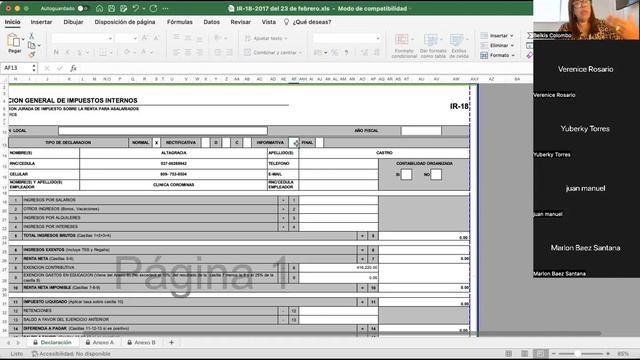Viewport: 640px width, 360px height.
Task: Click the fx insert function icon
Action: (x=73, y=68)
